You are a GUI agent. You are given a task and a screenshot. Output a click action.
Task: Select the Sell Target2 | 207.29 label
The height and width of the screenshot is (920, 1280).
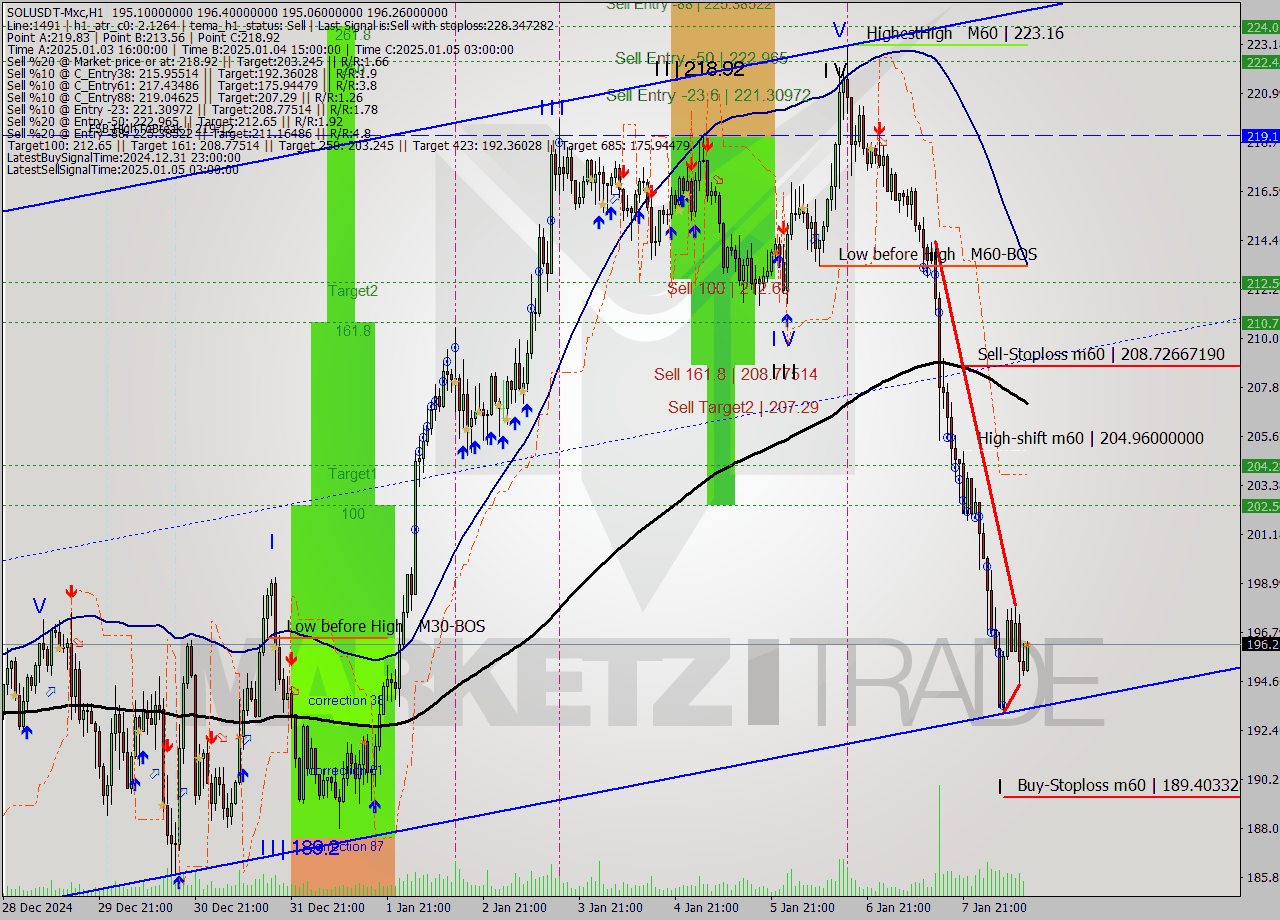pyautogui.click(x=743, y=407)
